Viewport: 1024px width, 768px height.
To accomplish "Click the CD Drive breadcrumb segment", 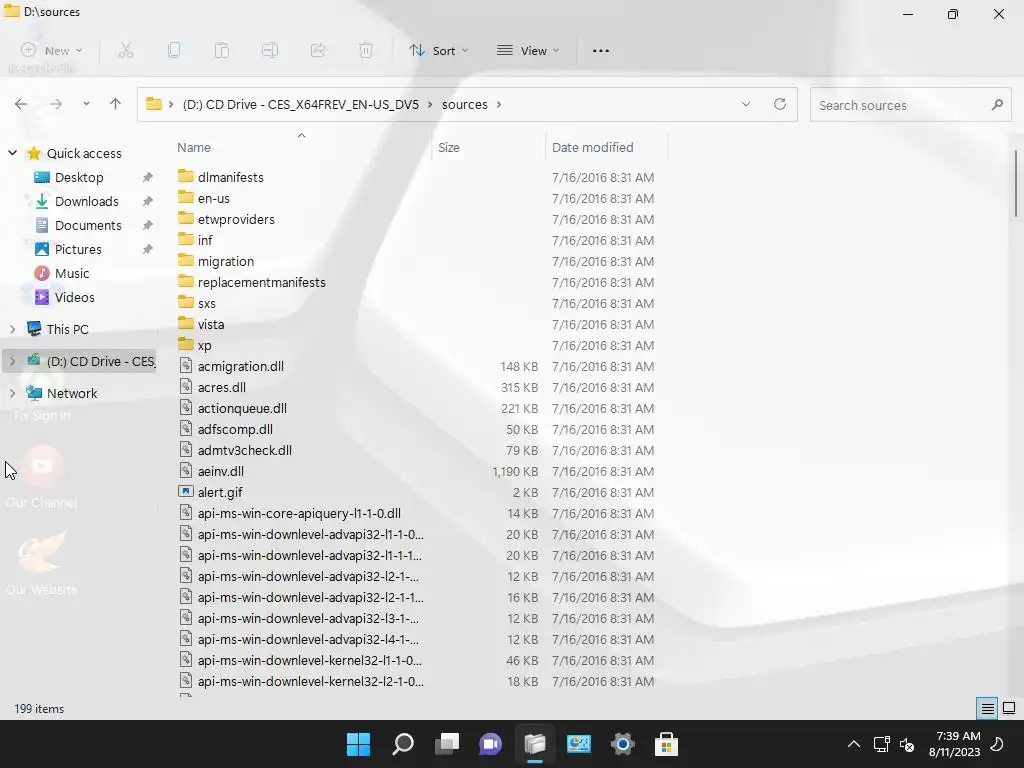I will coord(300,104).
